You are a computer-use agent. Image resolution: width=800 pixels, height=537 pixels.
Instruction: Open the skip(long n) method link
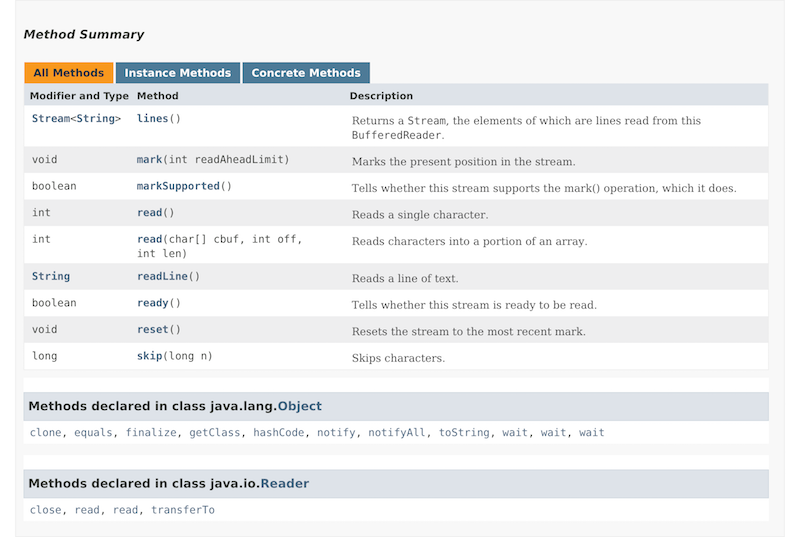149,356
